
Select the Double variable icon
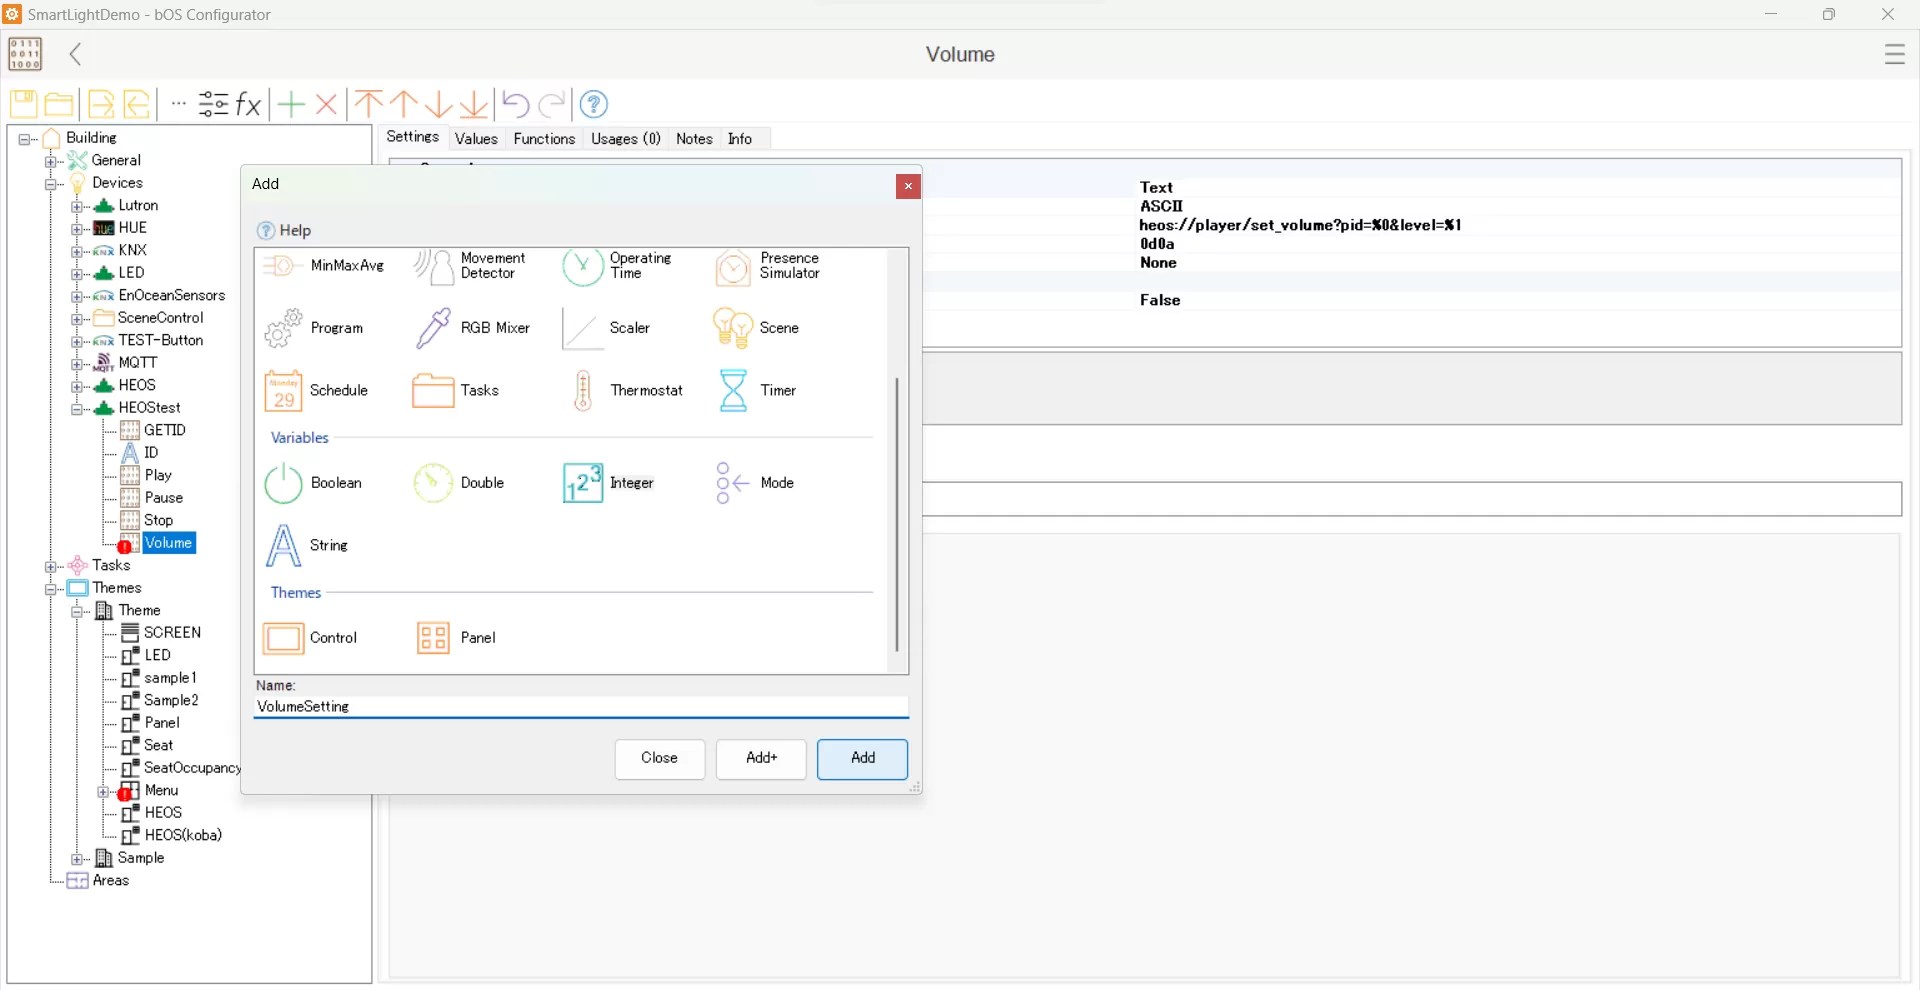tap(433, 483)
